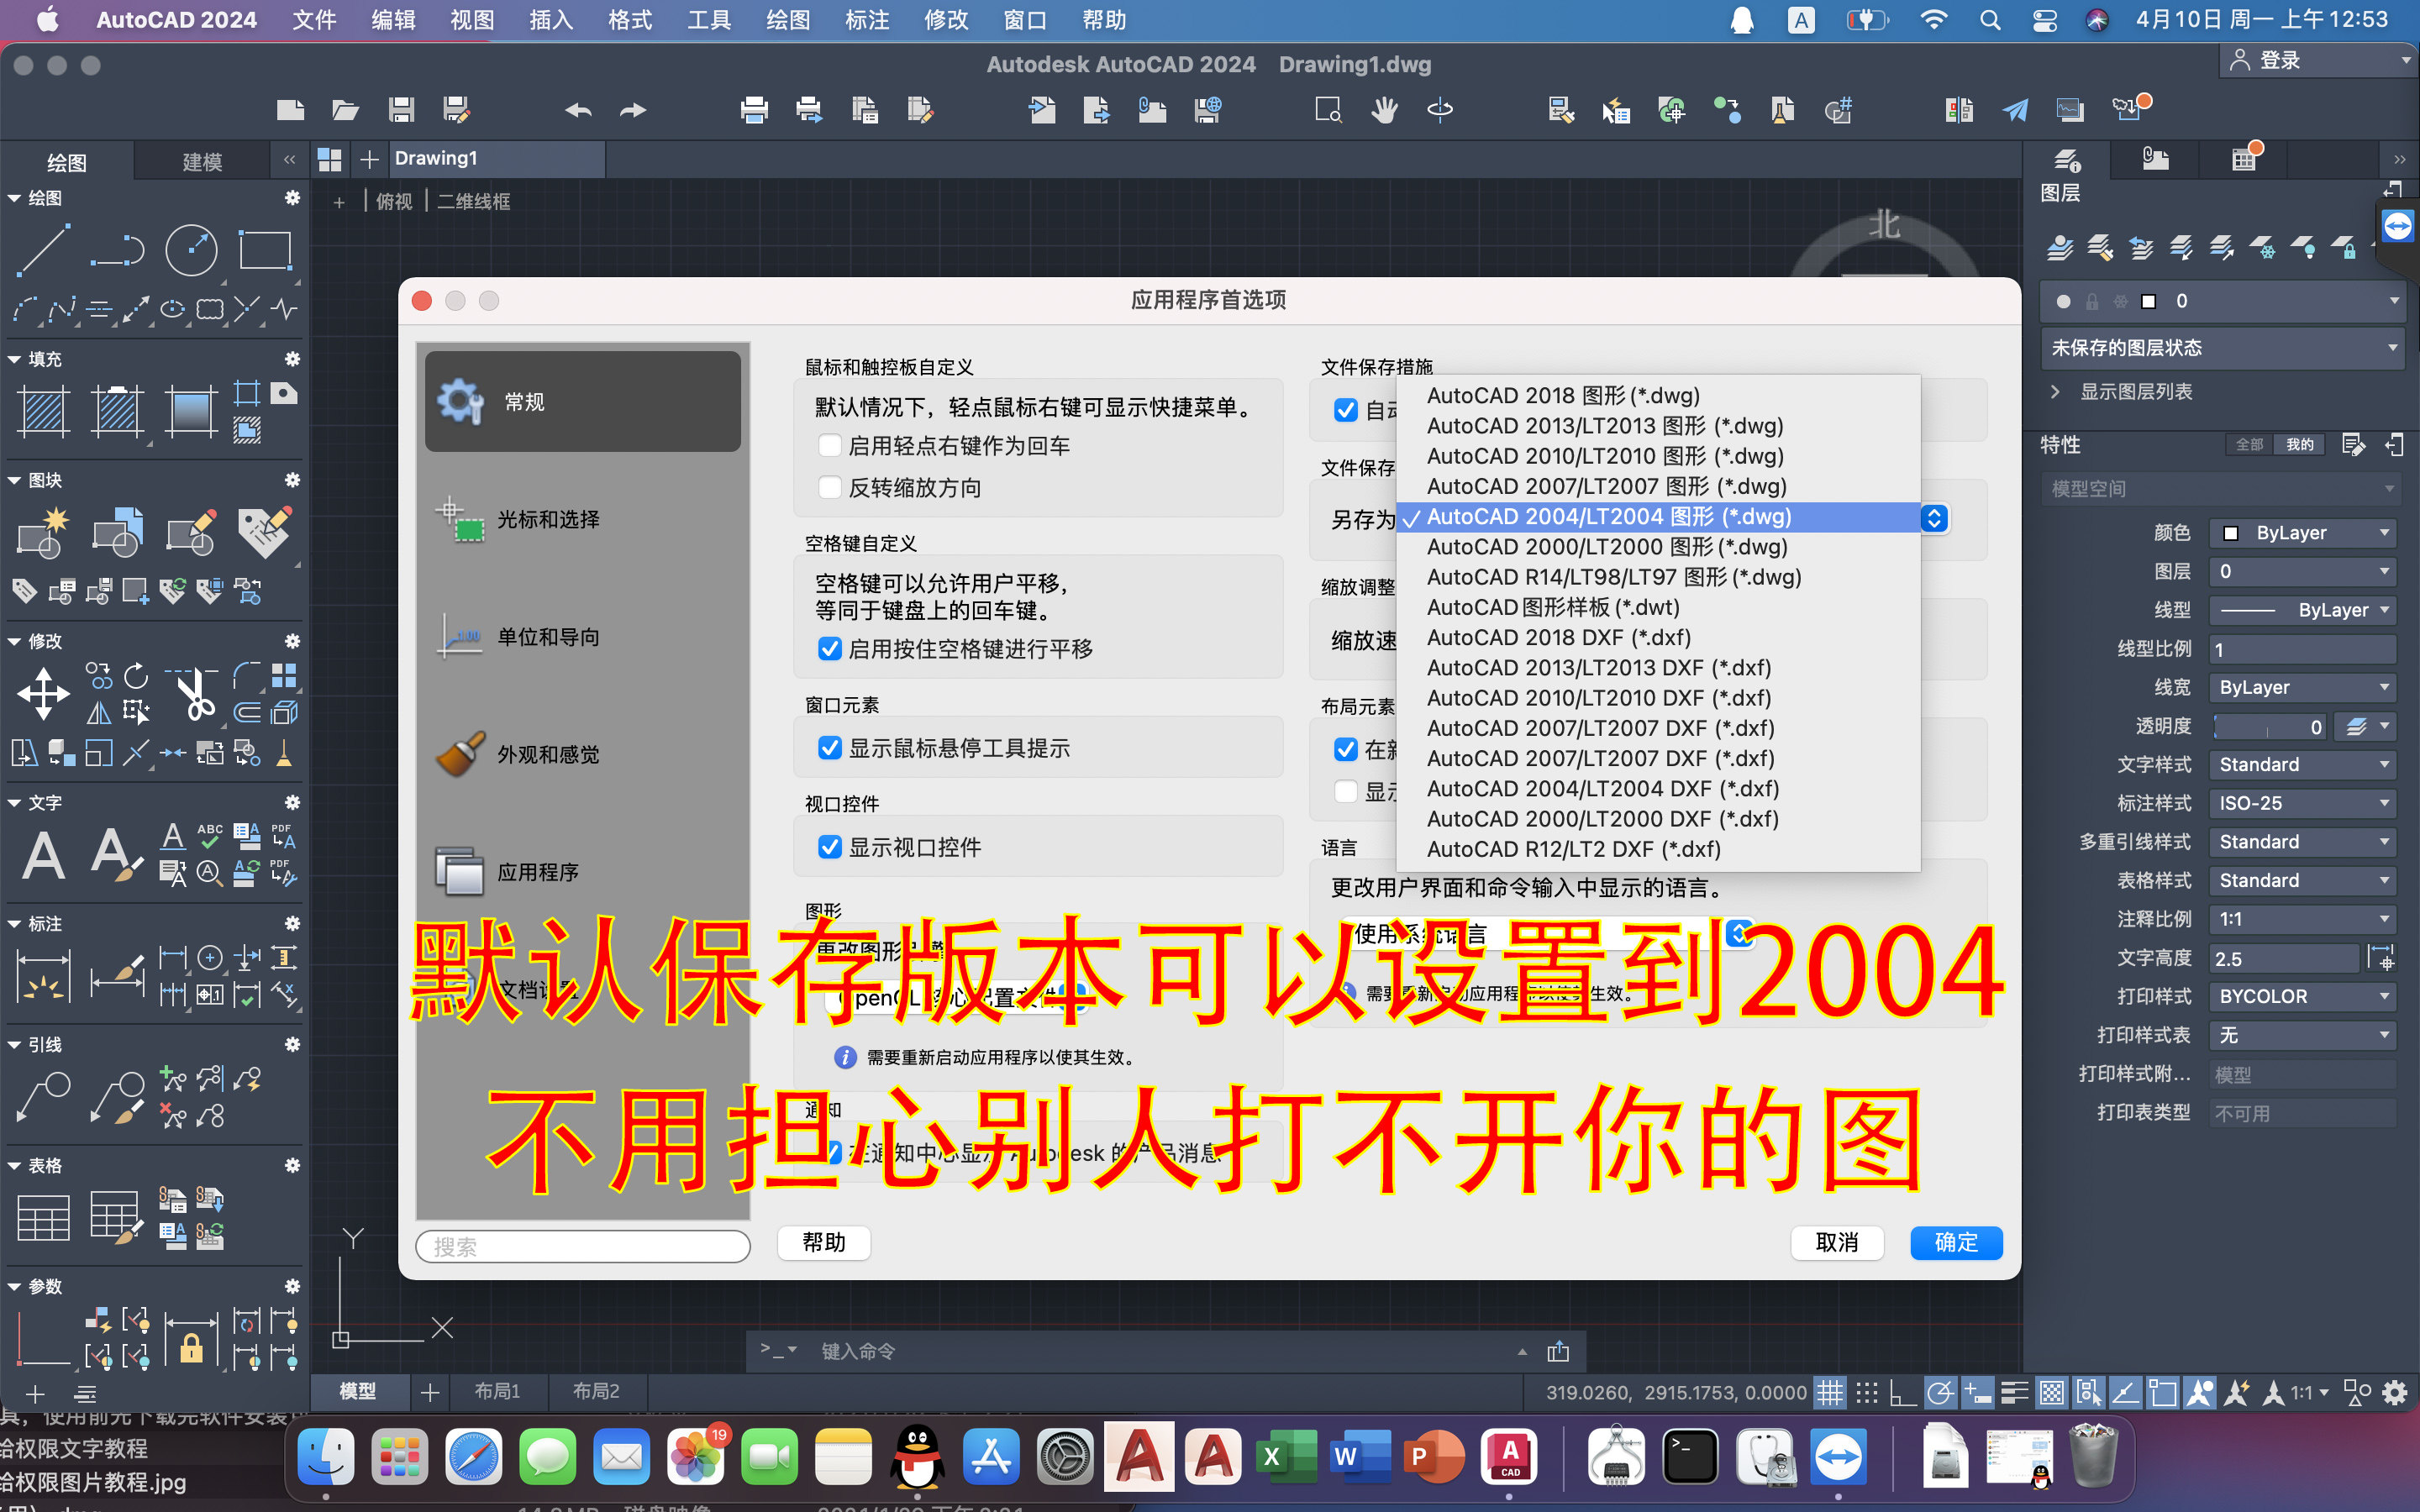This screenshot has width=2420, height=1512.
Task: Select the Polyline tool
Action: pos(118,250)
